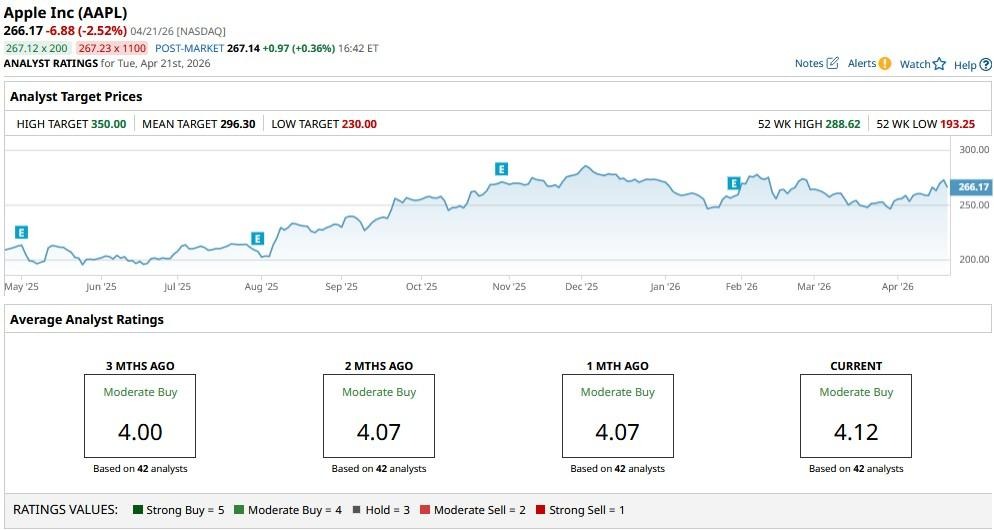The image size is (994, 530).
Task: Click the 266.17 price label on chart
Action: (972, 187)
